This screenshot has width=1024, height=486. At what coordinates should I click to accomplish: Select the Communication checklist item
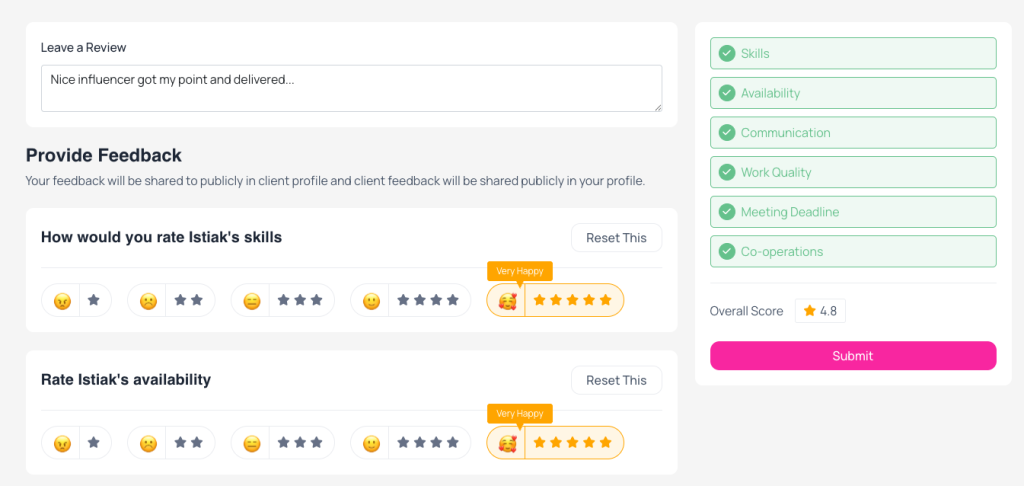coord(853,133)
